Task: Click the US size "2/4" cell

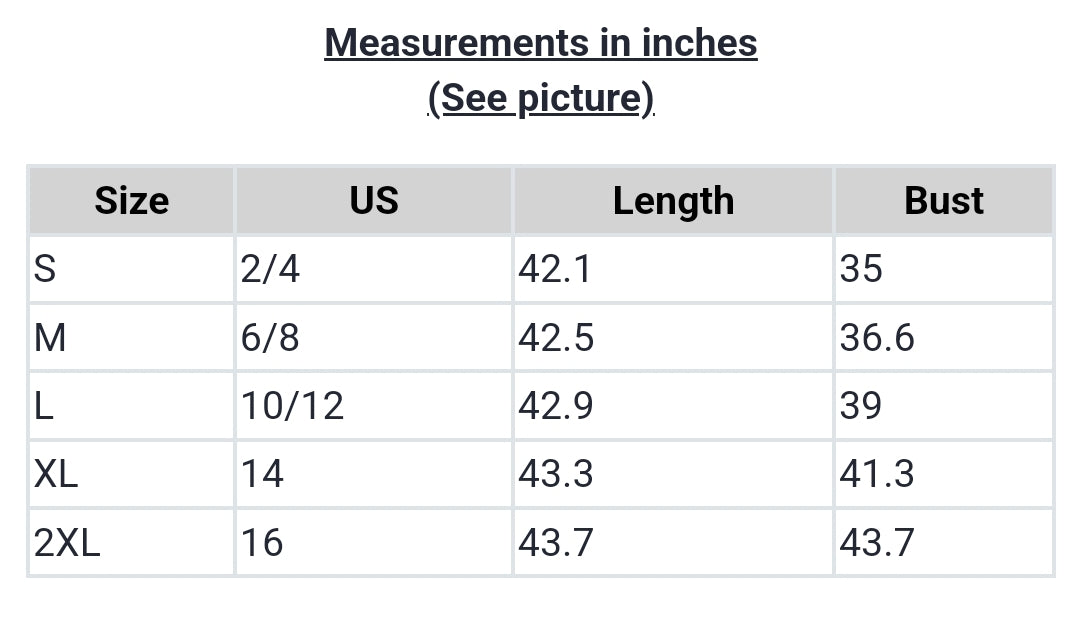Action: 270,269
